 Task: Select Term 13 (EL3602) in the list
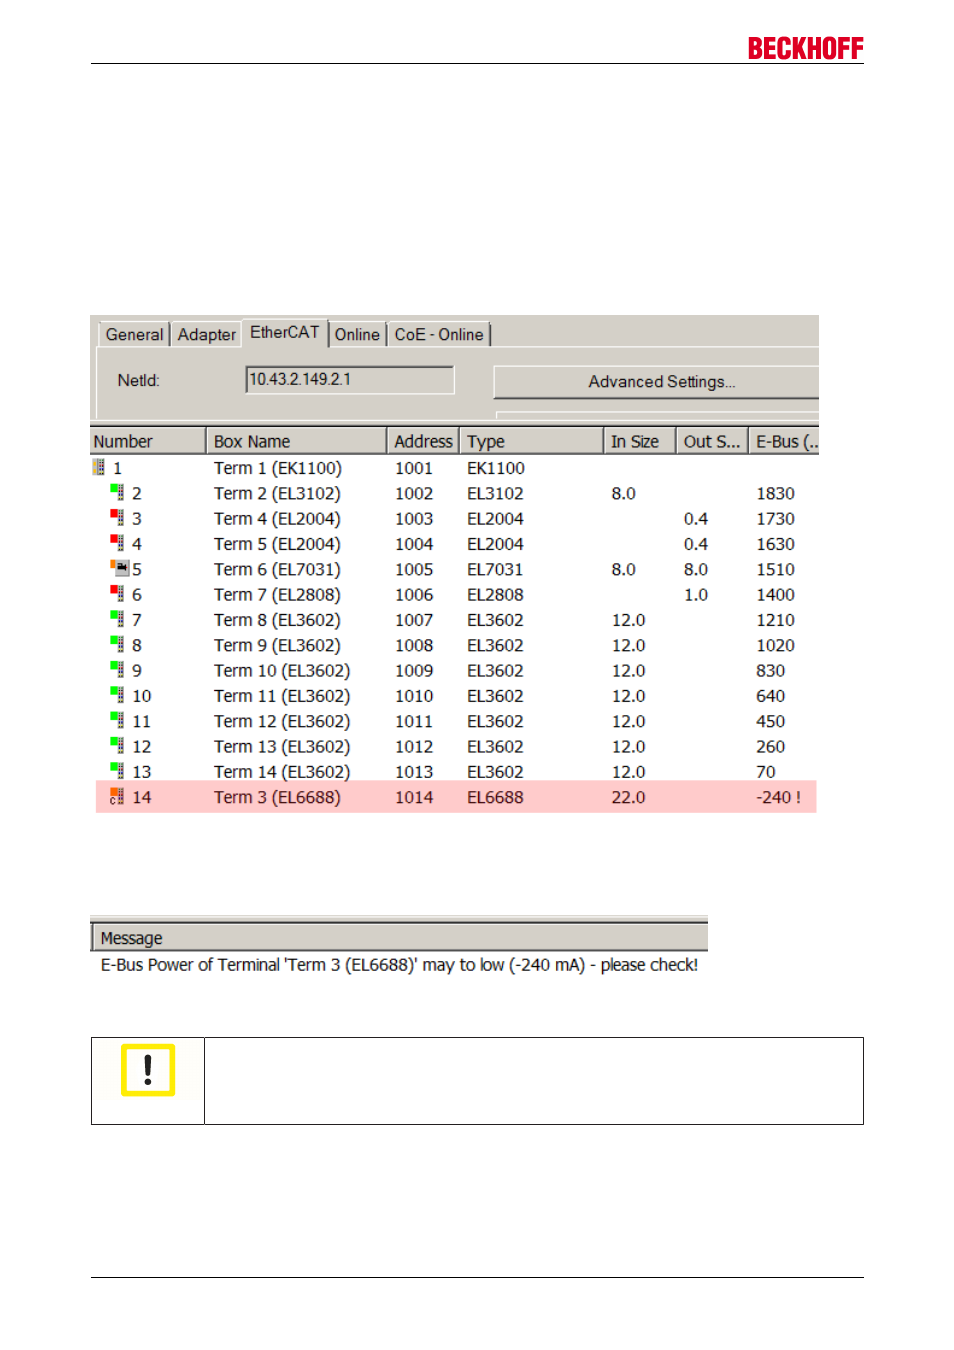coord(282,746)
